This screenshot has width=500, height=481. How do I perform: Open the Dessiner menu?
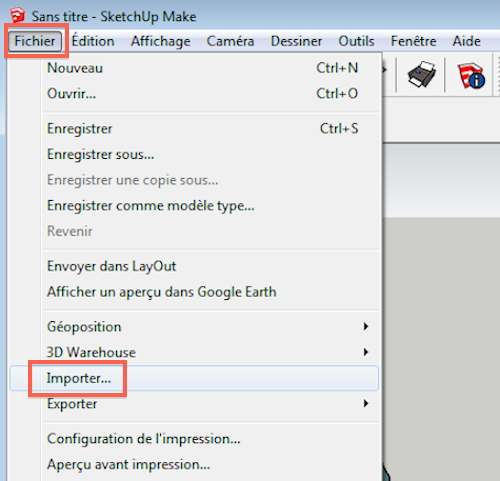tap(296, 41)
